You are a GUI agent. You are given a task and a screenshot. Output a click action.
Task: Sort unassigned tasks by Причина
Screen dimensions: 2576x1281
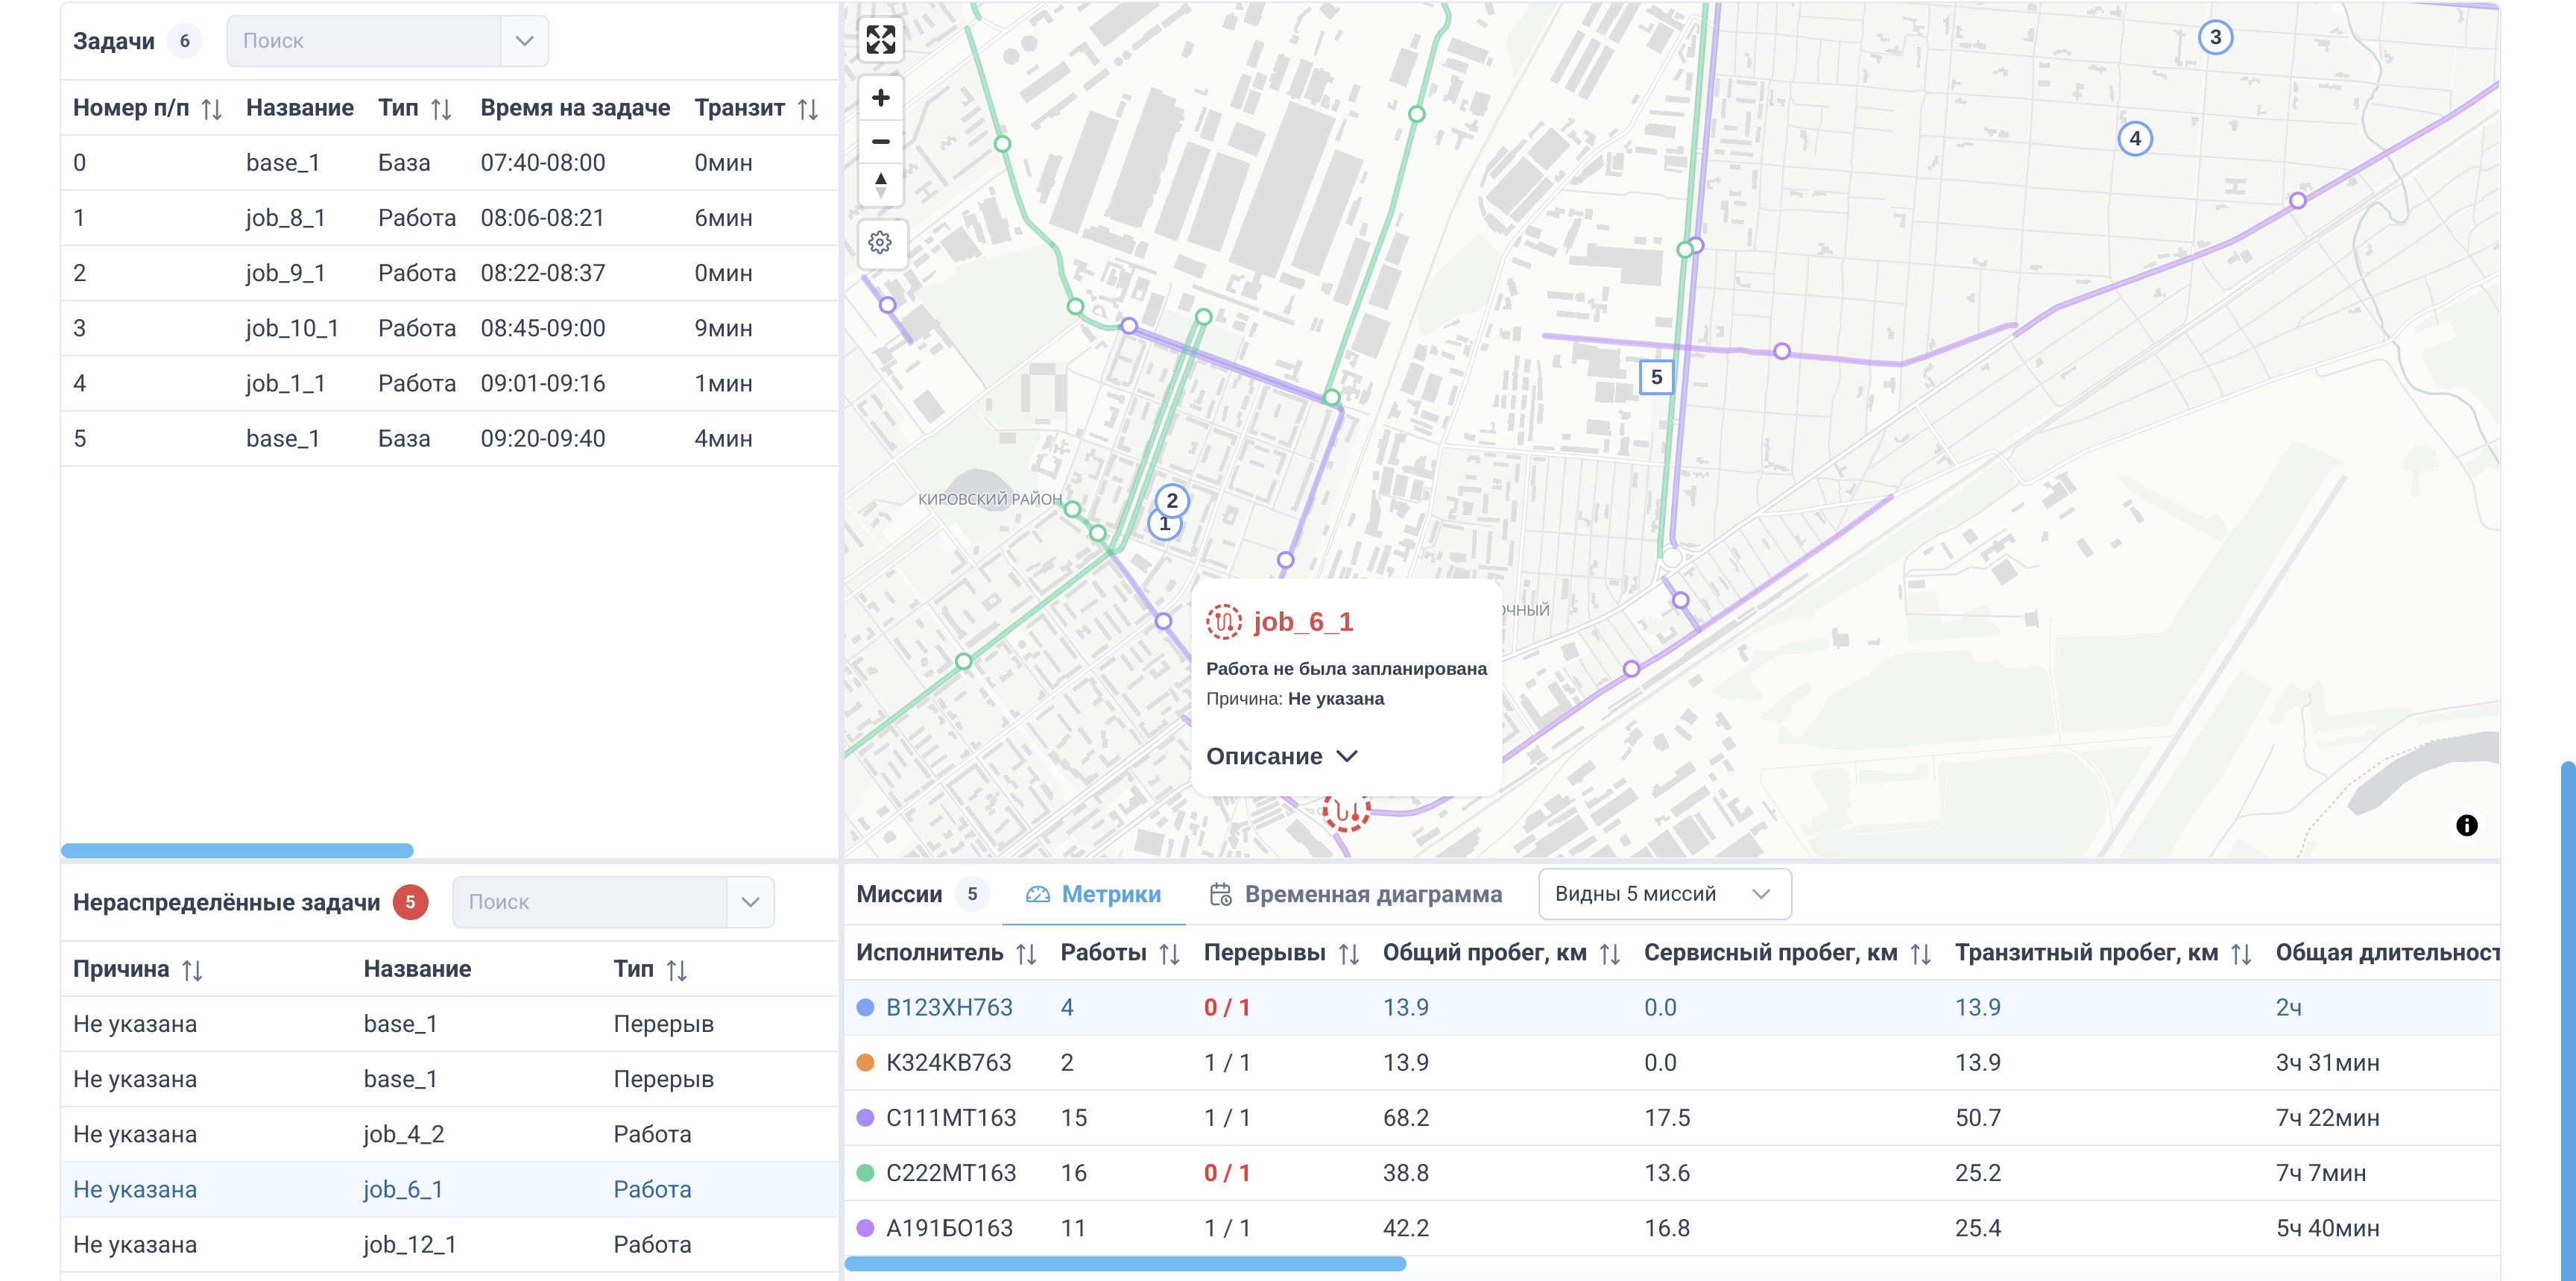coord(192,970)
